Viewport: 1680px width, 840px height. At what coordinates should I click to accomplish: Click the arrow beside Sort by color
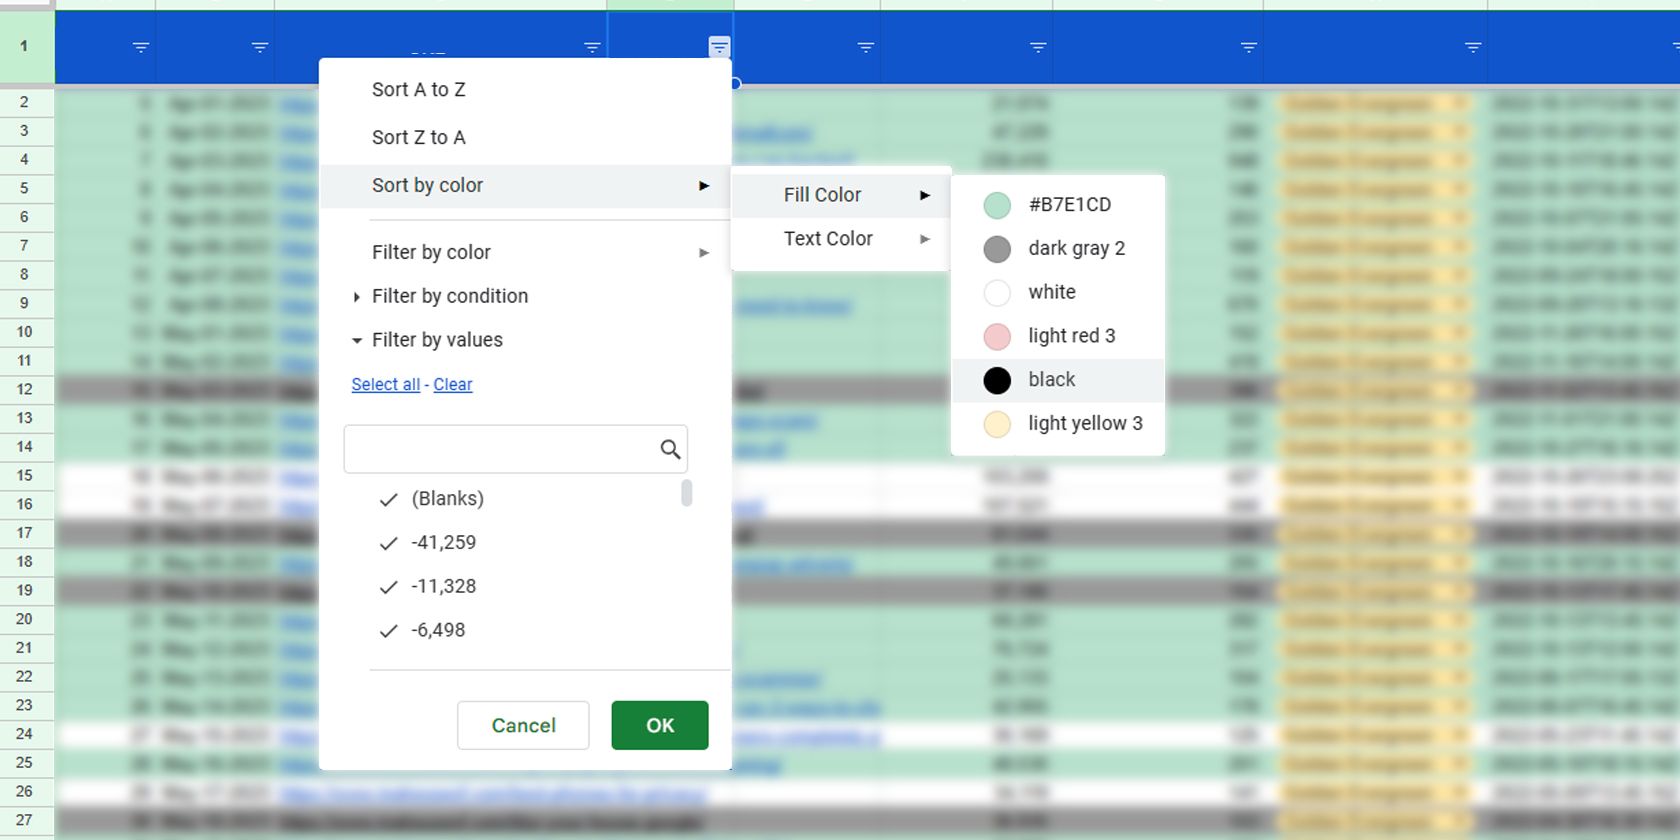704,186
